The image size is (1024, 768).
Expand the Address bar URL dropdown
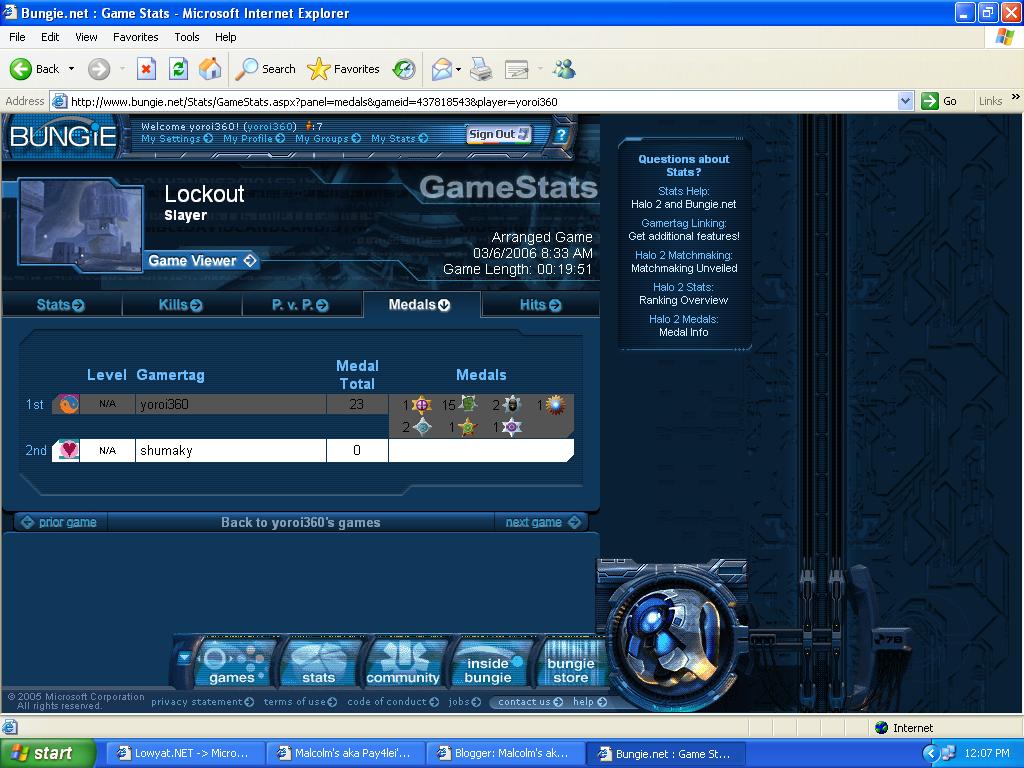click(x=905, y=101)
